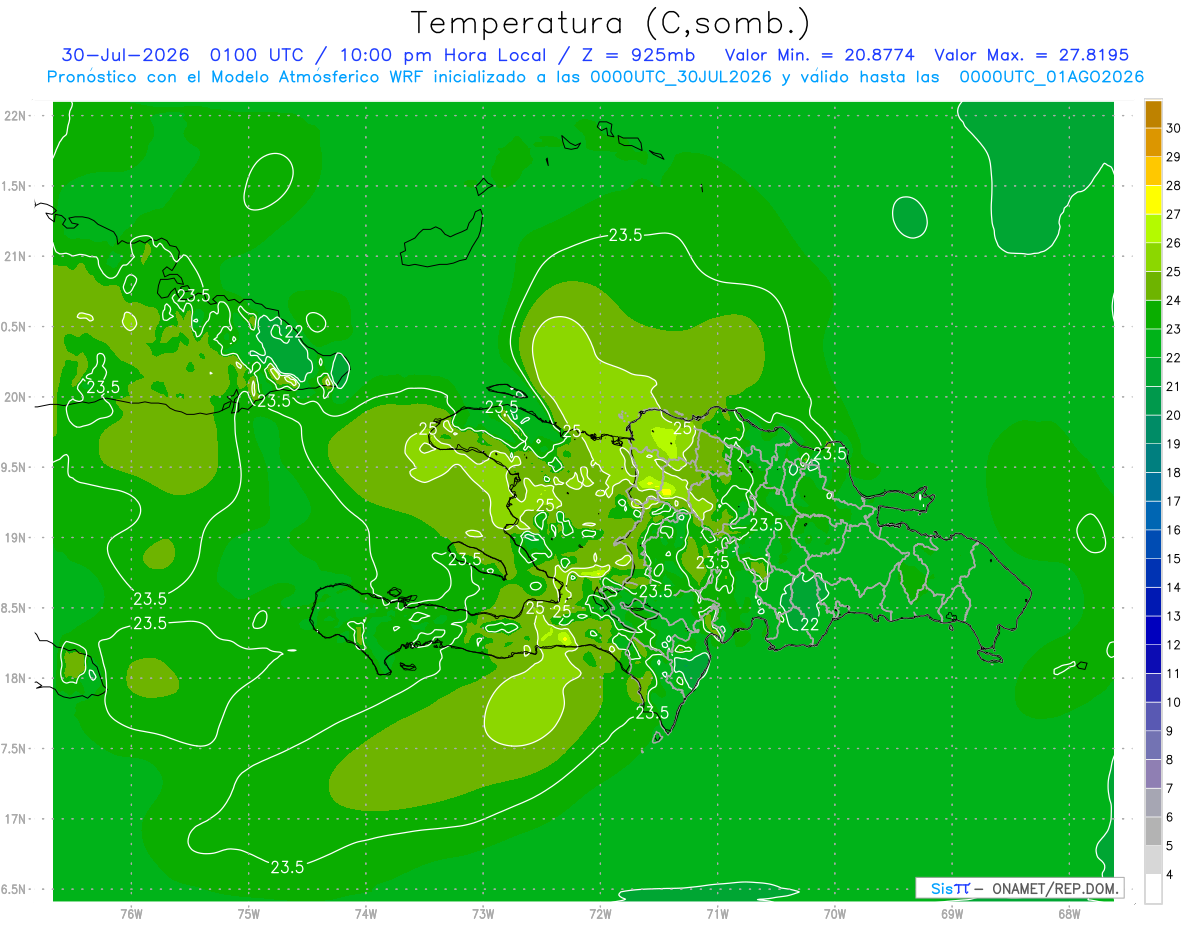Click the purple swatch between 7 and 8
Viewport: 1200px width, 927px height.
(x=1153, y=774)
